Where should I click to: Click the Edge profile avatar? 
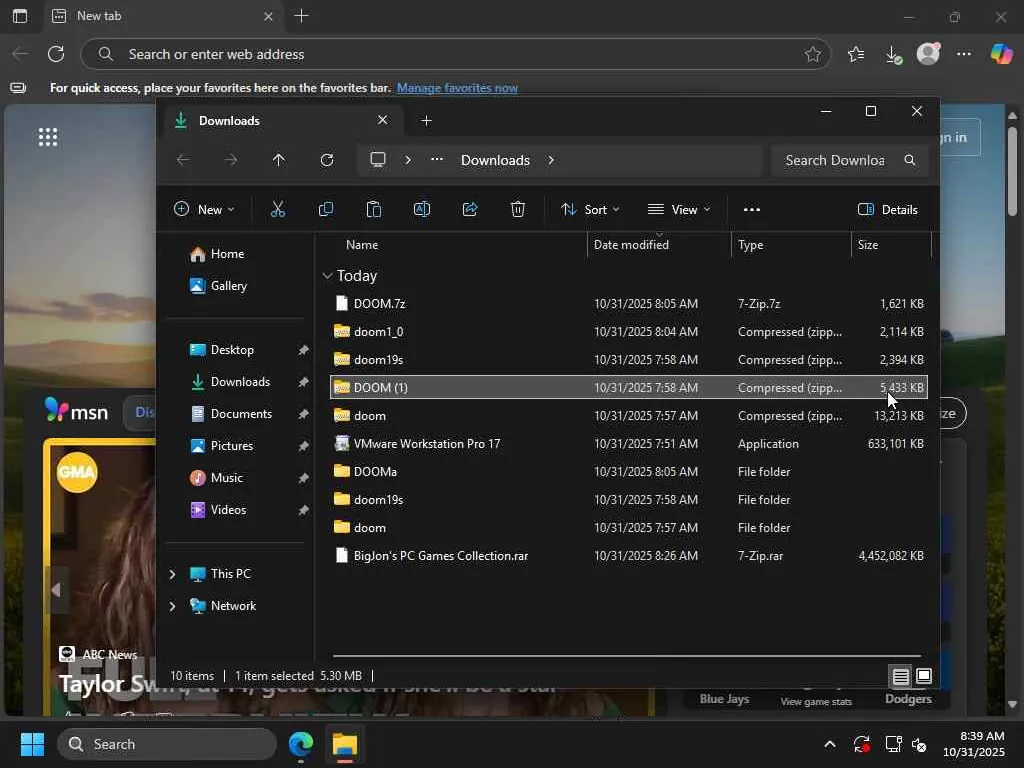pyautogui.click(x=928, y=54)
